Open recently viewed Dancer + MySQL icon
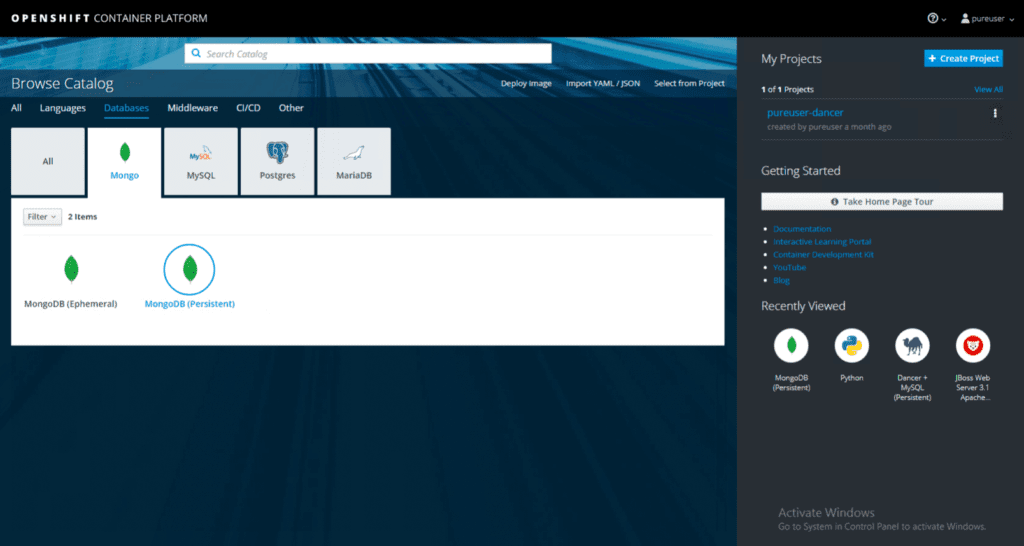The image size is (1024, 546). (912, 345)
